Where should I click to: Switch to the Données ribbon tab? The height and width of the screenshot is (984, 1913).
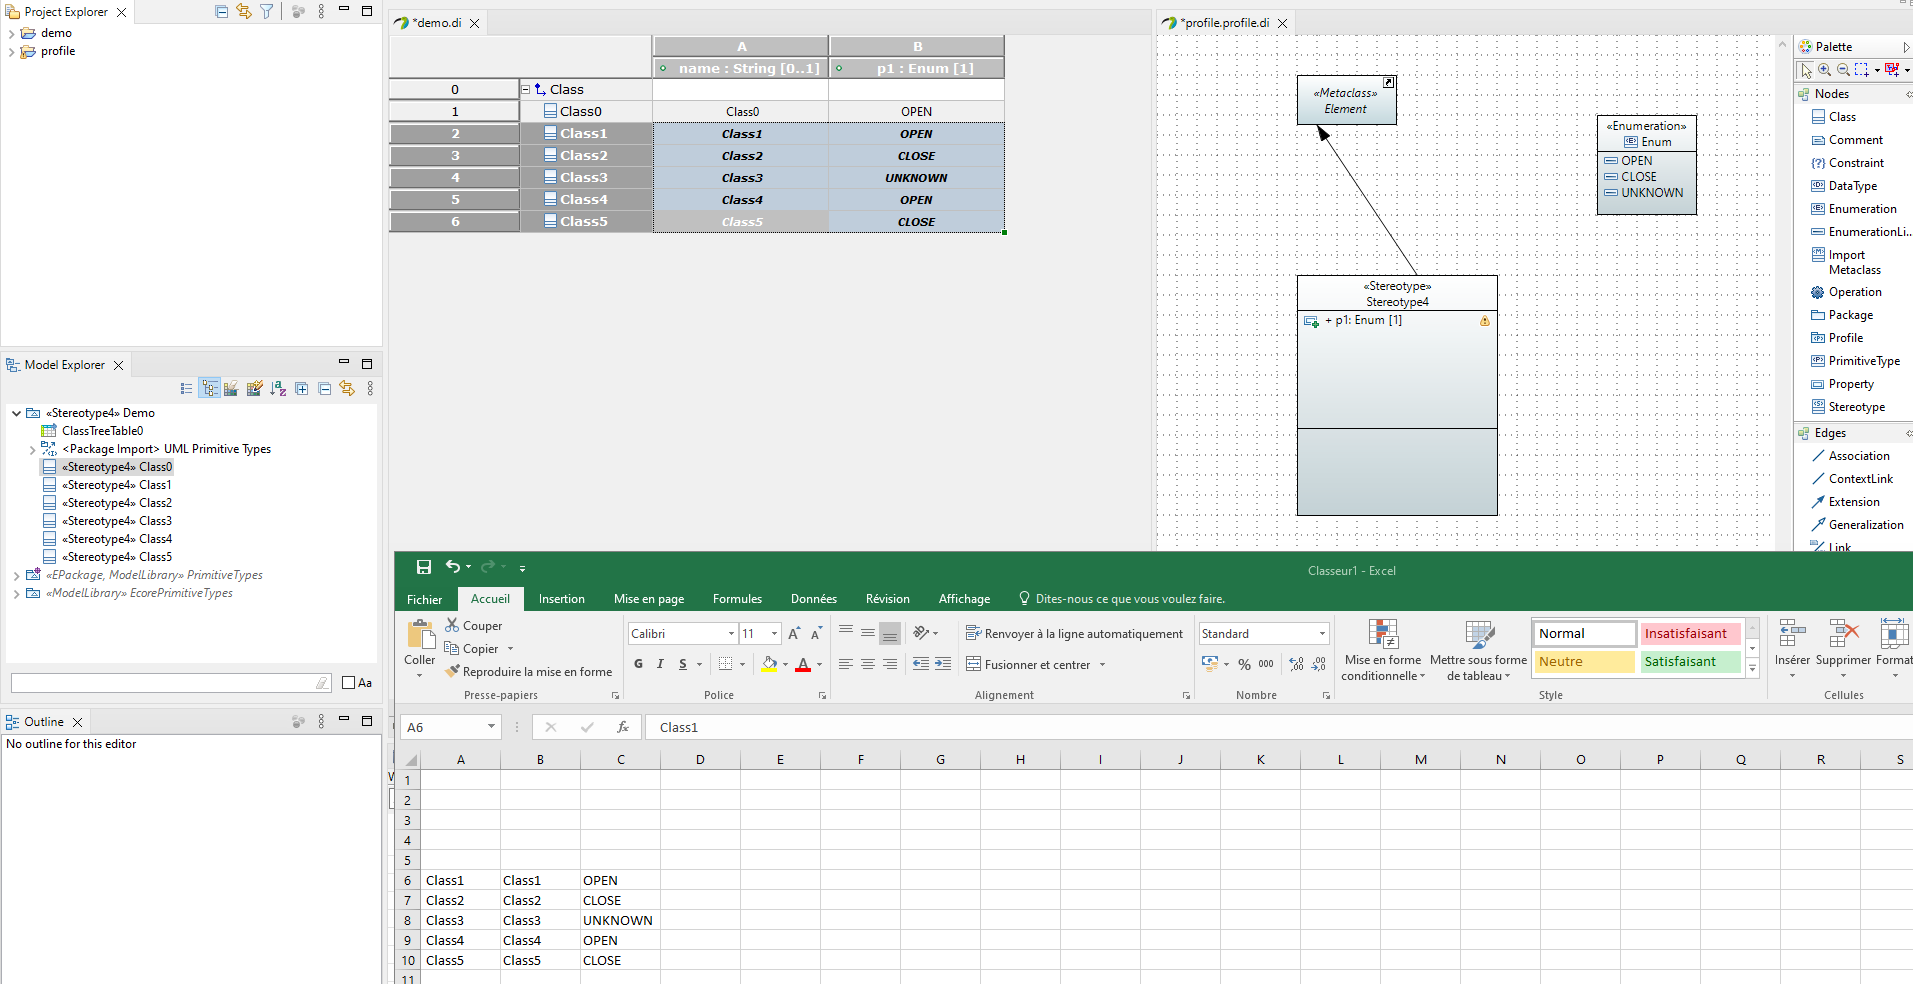click(x=814, y=599)
